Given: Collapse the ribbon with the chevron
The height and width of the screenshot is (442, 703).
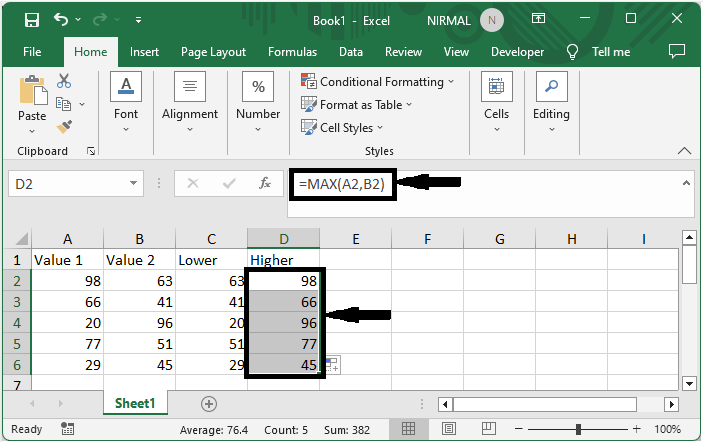Looking at the screenshot, I should tap(684, 151).
